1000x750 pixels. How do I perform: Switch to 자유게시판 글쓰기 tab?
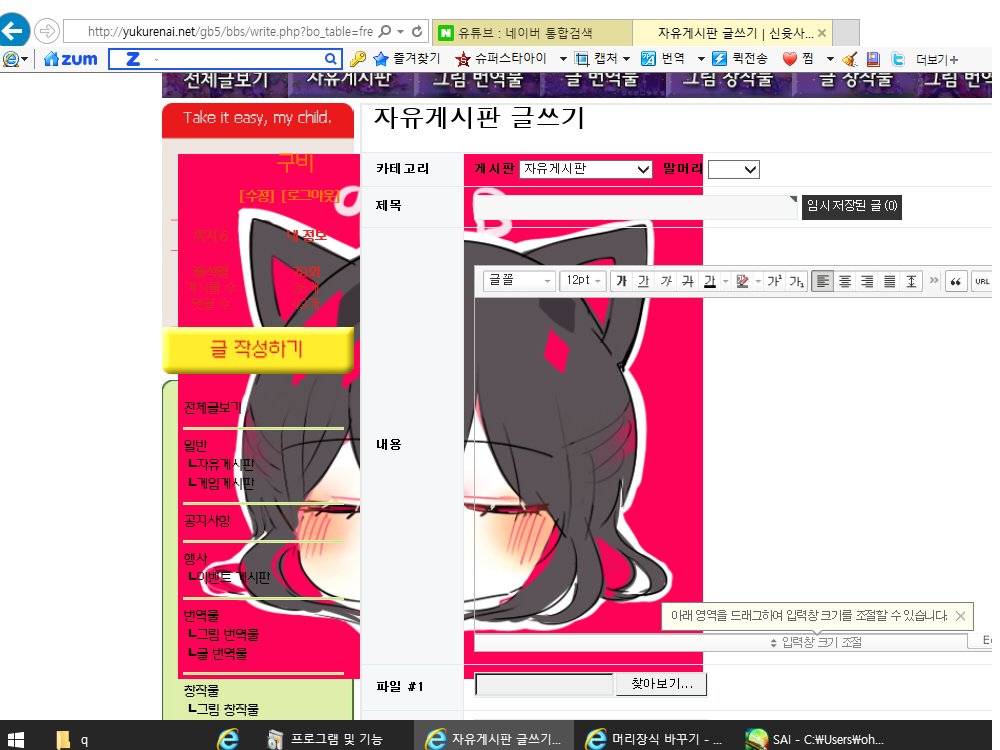click(732, 33)
